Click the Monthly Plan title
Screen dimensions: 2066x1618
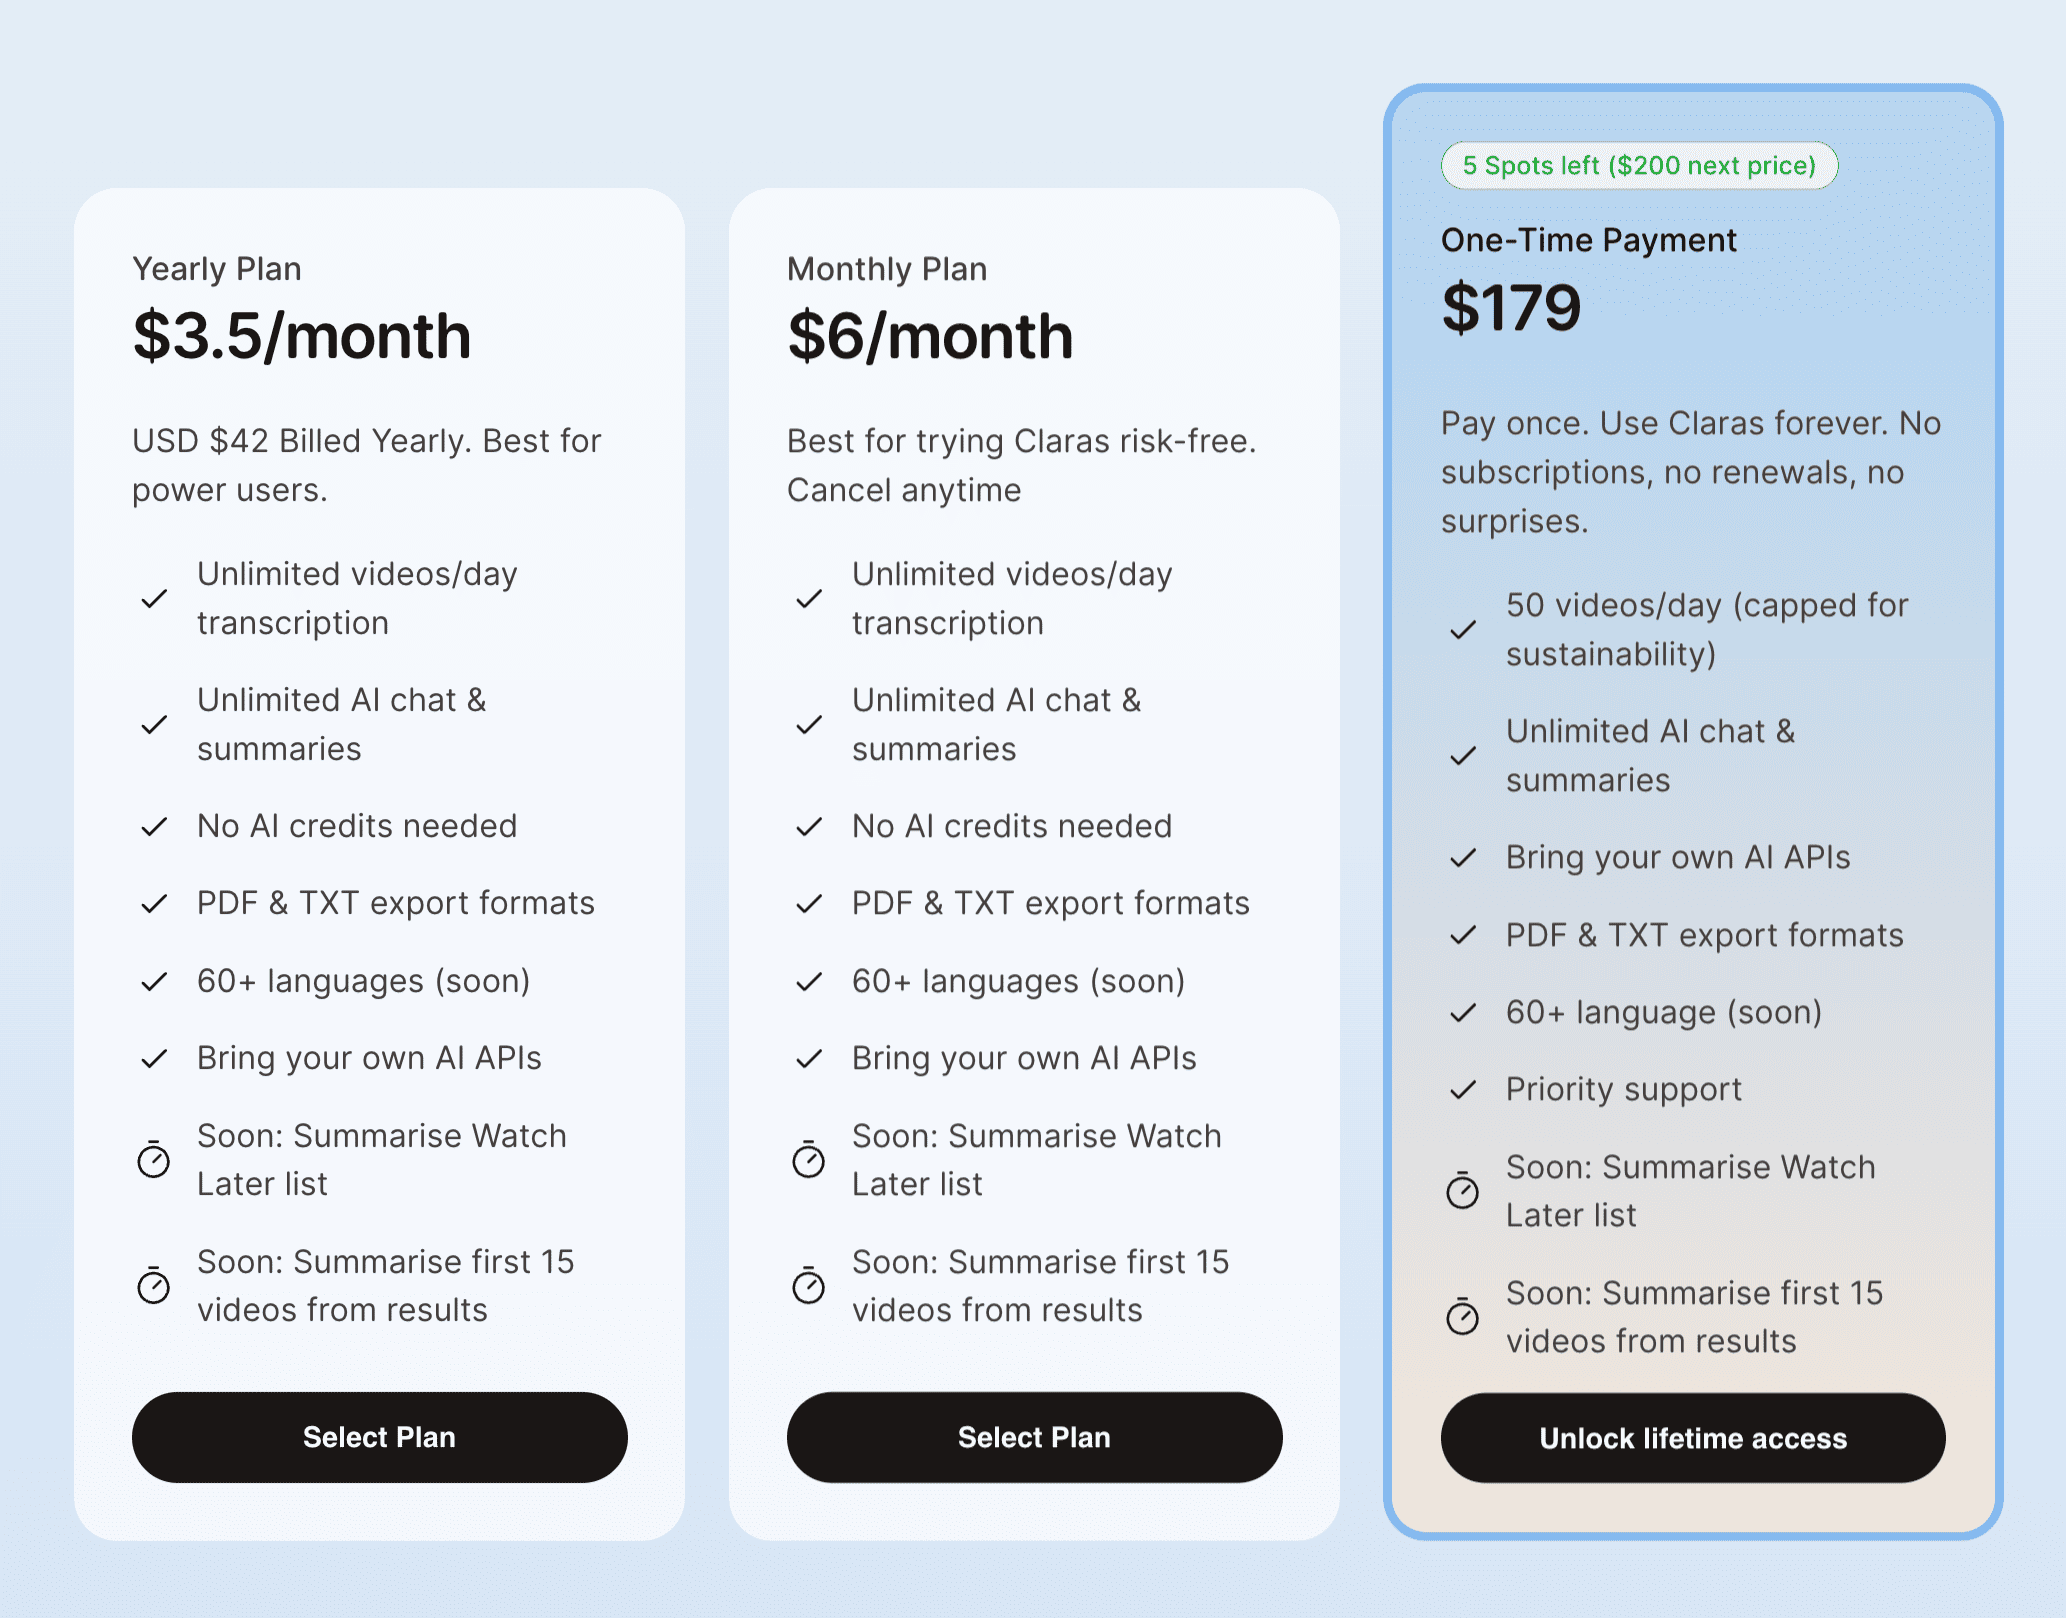pyautogui.click(x=887, y=269)
